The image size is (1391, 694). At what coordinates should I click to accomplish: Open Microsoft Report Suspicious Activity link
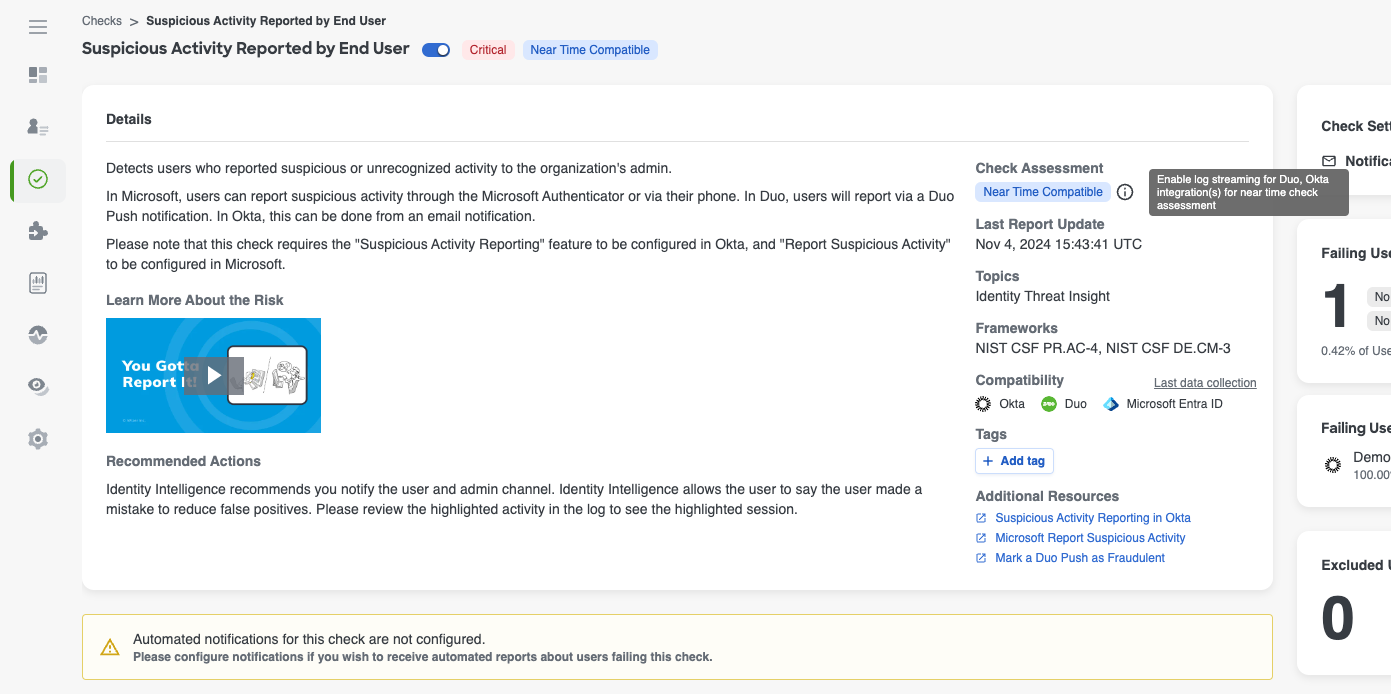point(1089,538)
